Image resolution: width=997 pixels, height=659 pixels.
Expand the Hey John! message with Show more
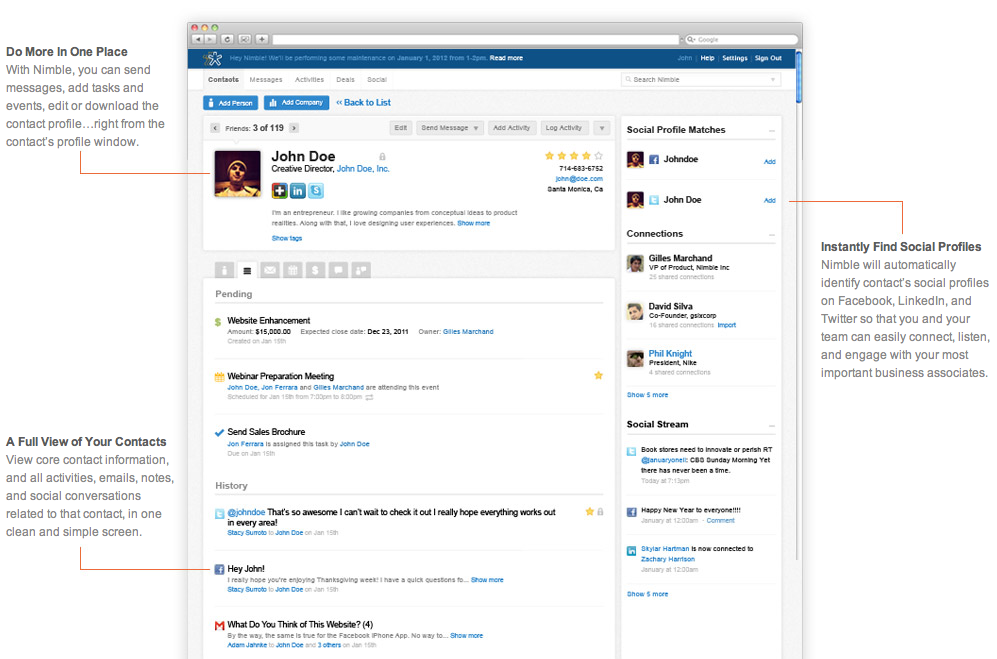pyautogui.click(x=487, y=580)
